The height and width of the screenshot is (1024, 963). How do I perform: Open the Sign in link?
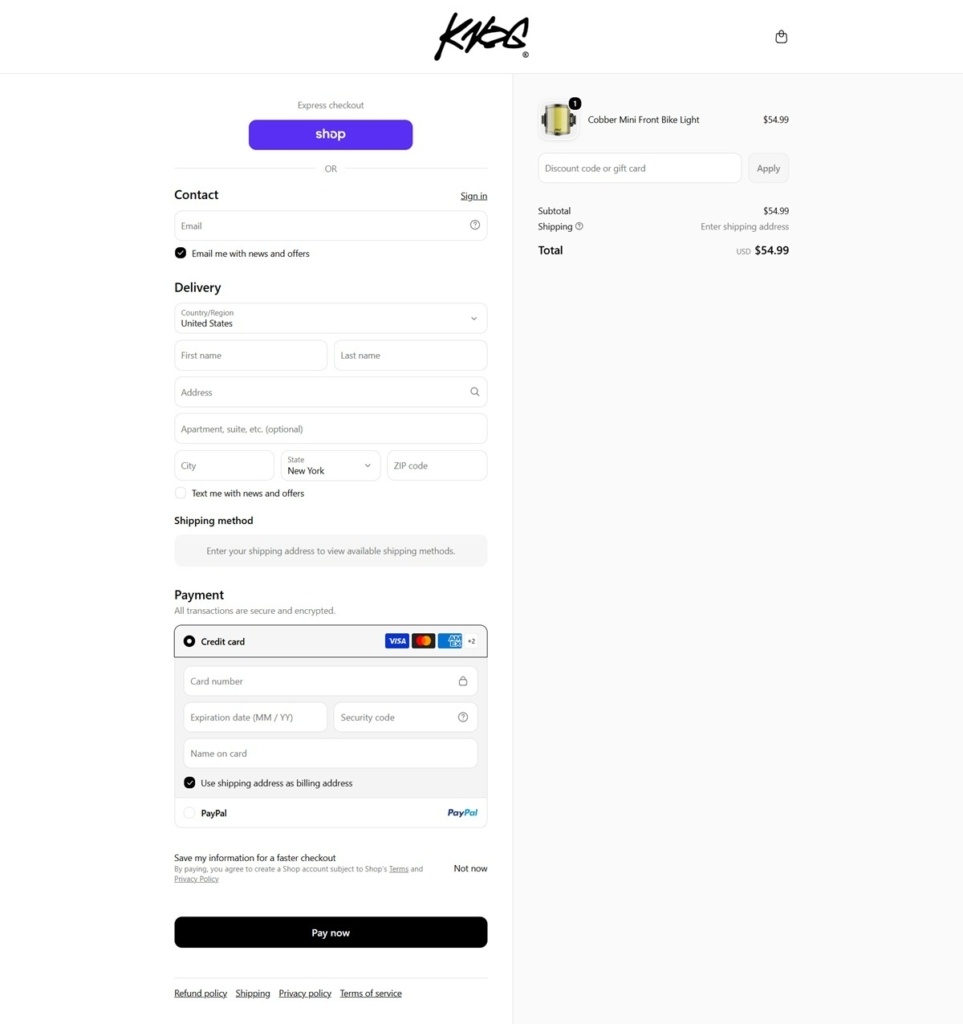point(473,196)
